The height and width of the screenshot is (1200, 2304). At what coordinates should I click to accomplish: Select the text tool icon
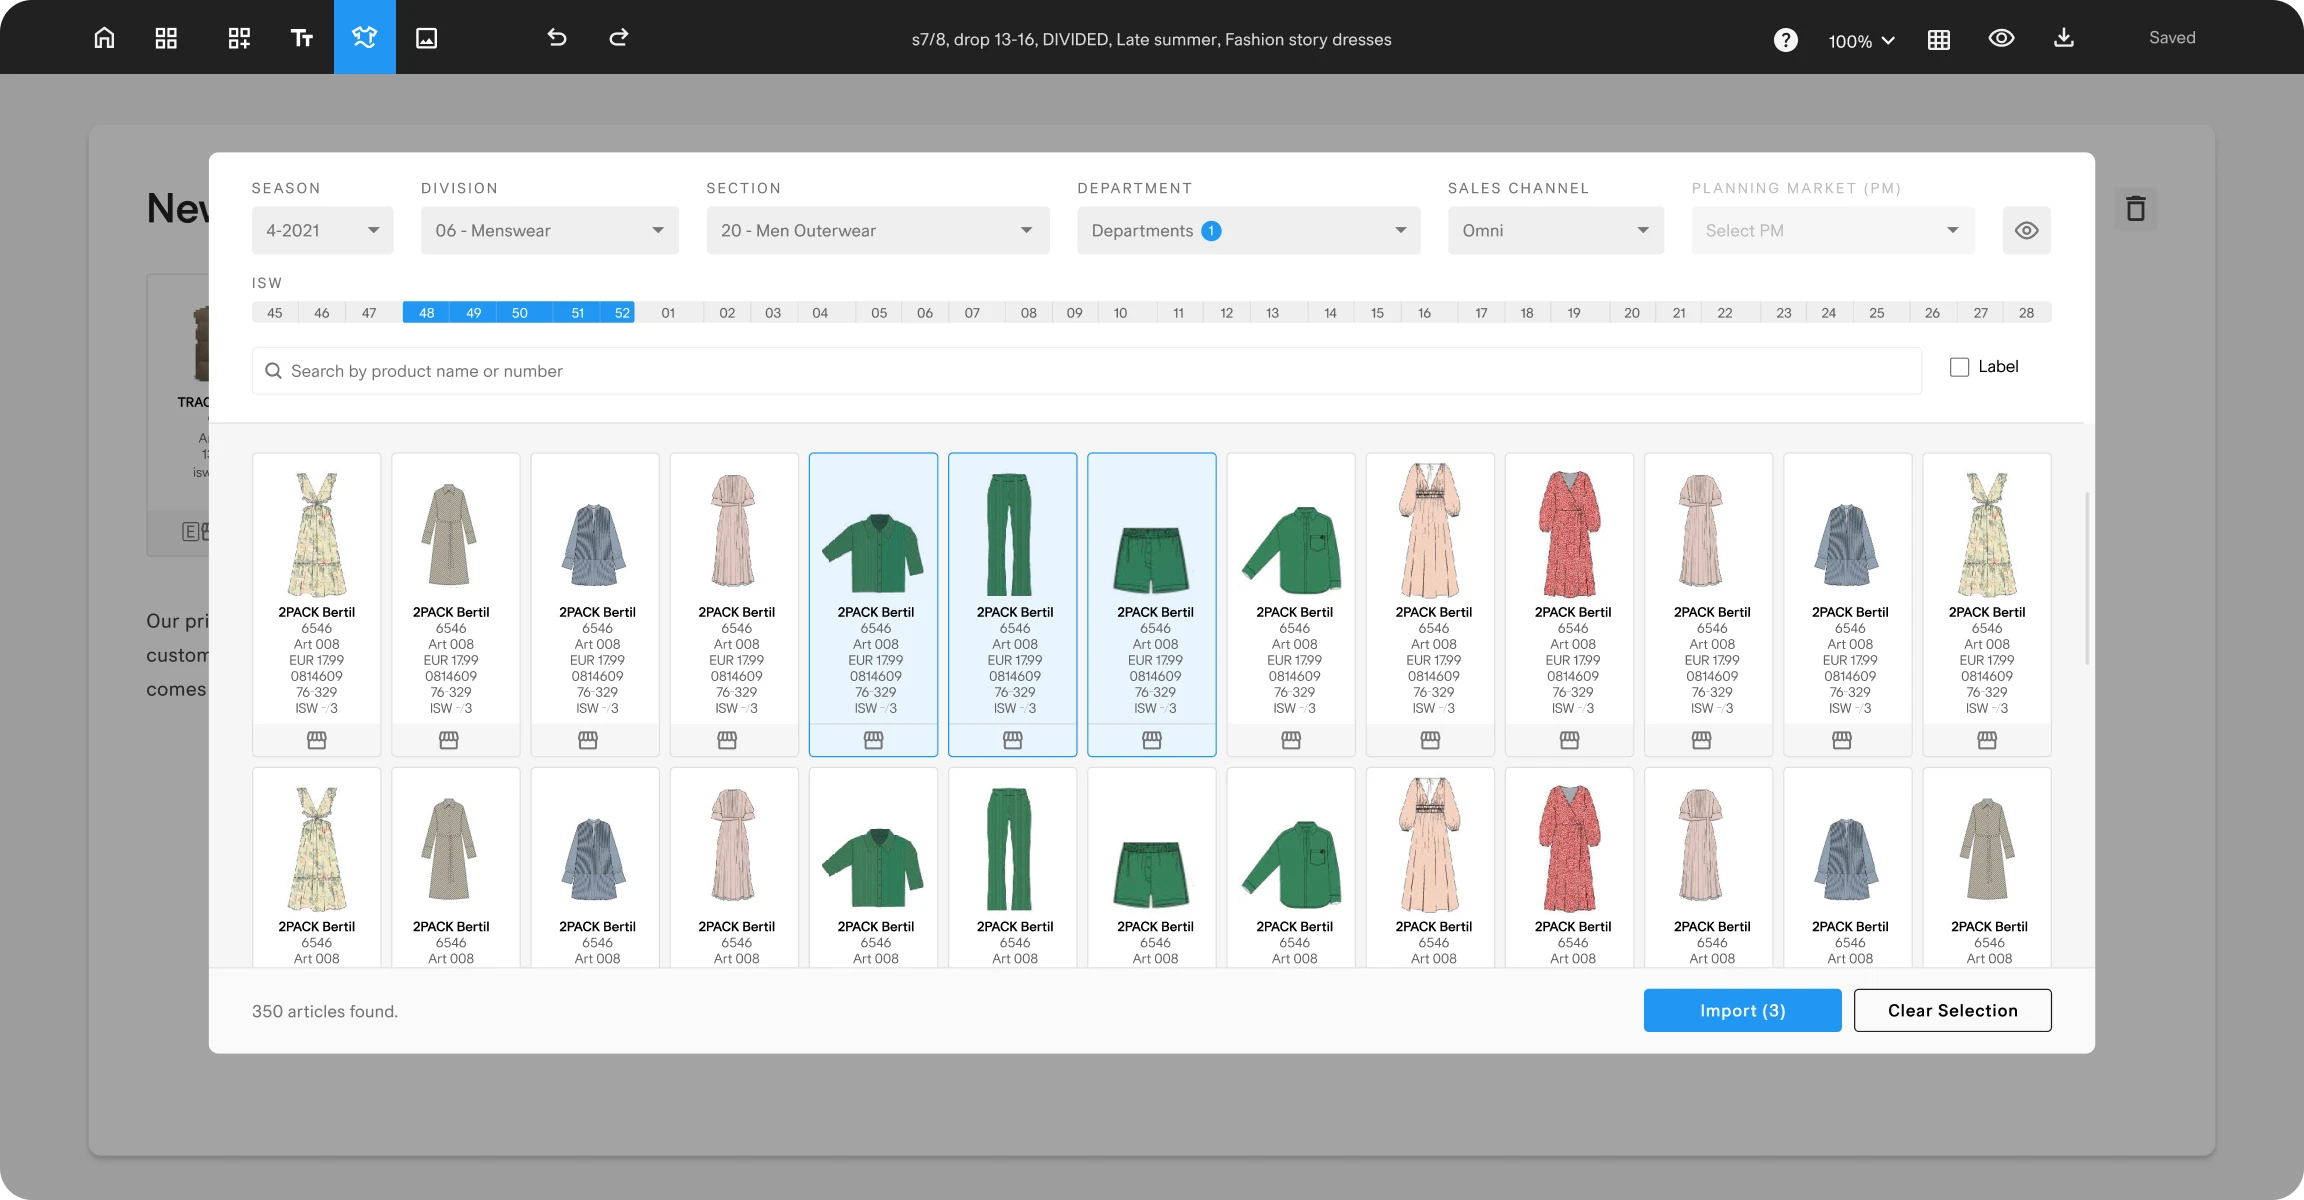[x=301, y=38]
